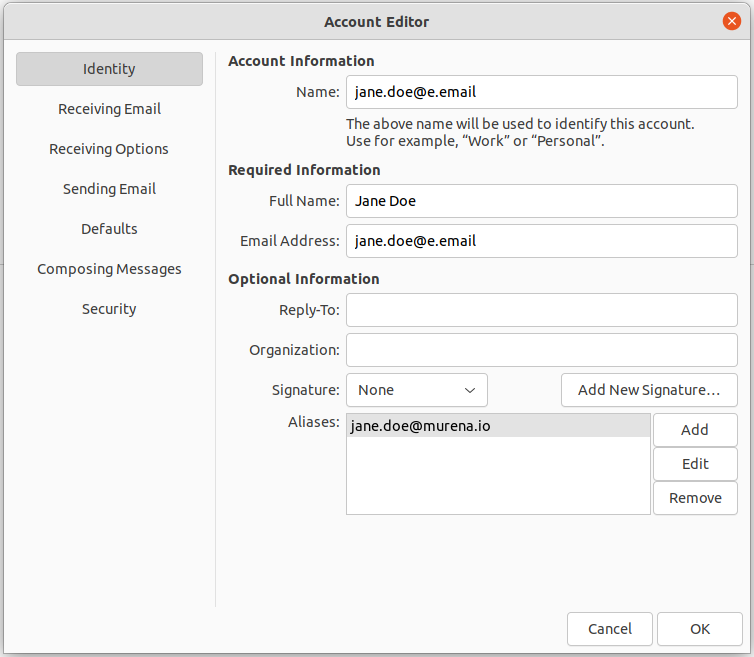Focus the Organization text box
This screenshot has height=657, width=754.
click(x=541, y=350)
